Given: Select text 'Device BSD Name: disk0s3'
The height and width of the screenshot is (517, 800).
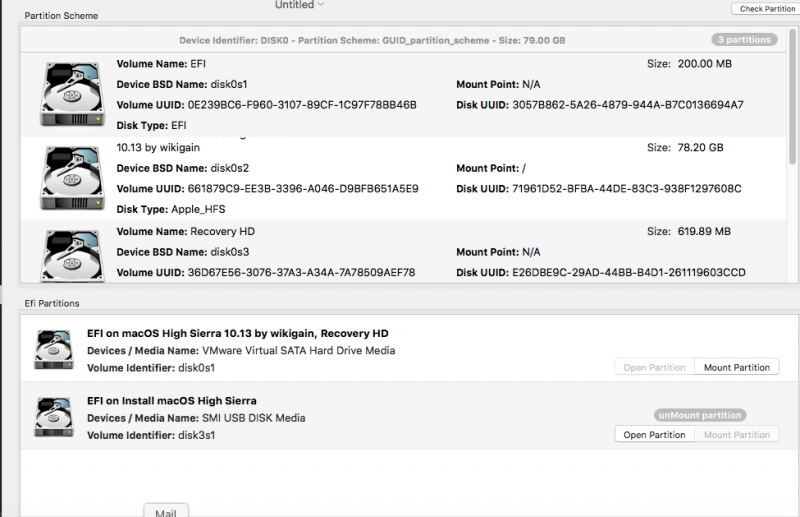Looking at the screenshot, I should pyautogui.click(x=183, y=252).
